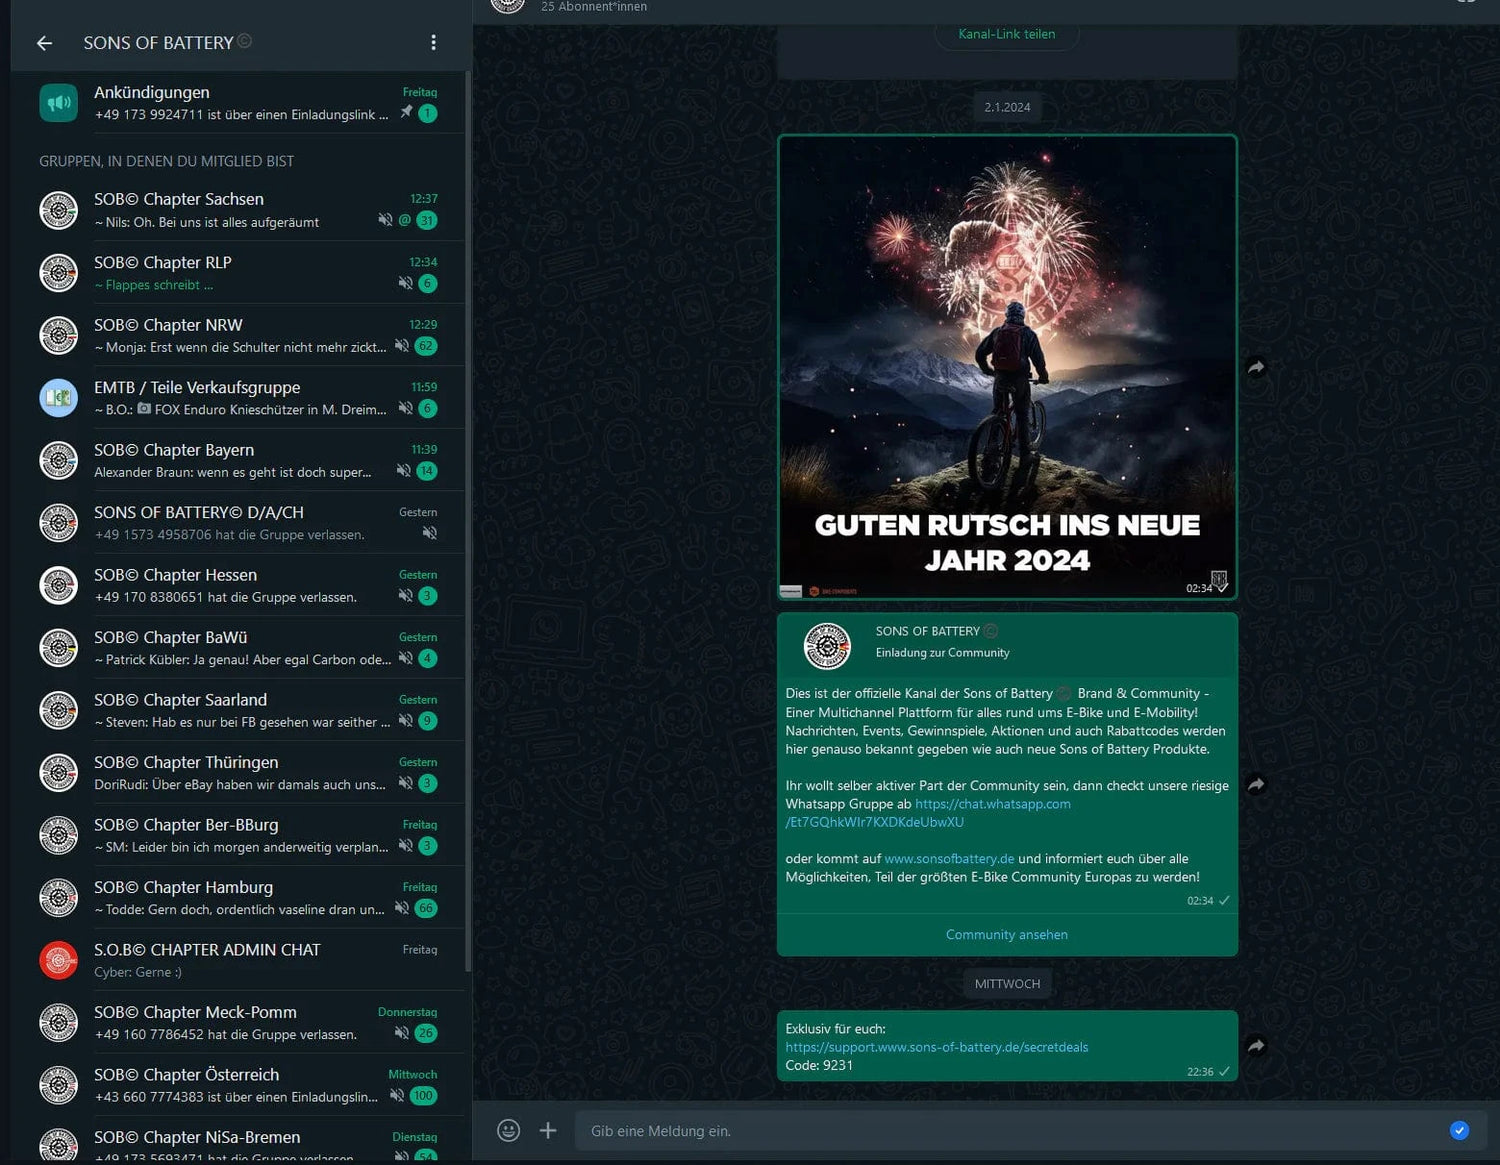Click the Community ansehen button

[1006, 934]
